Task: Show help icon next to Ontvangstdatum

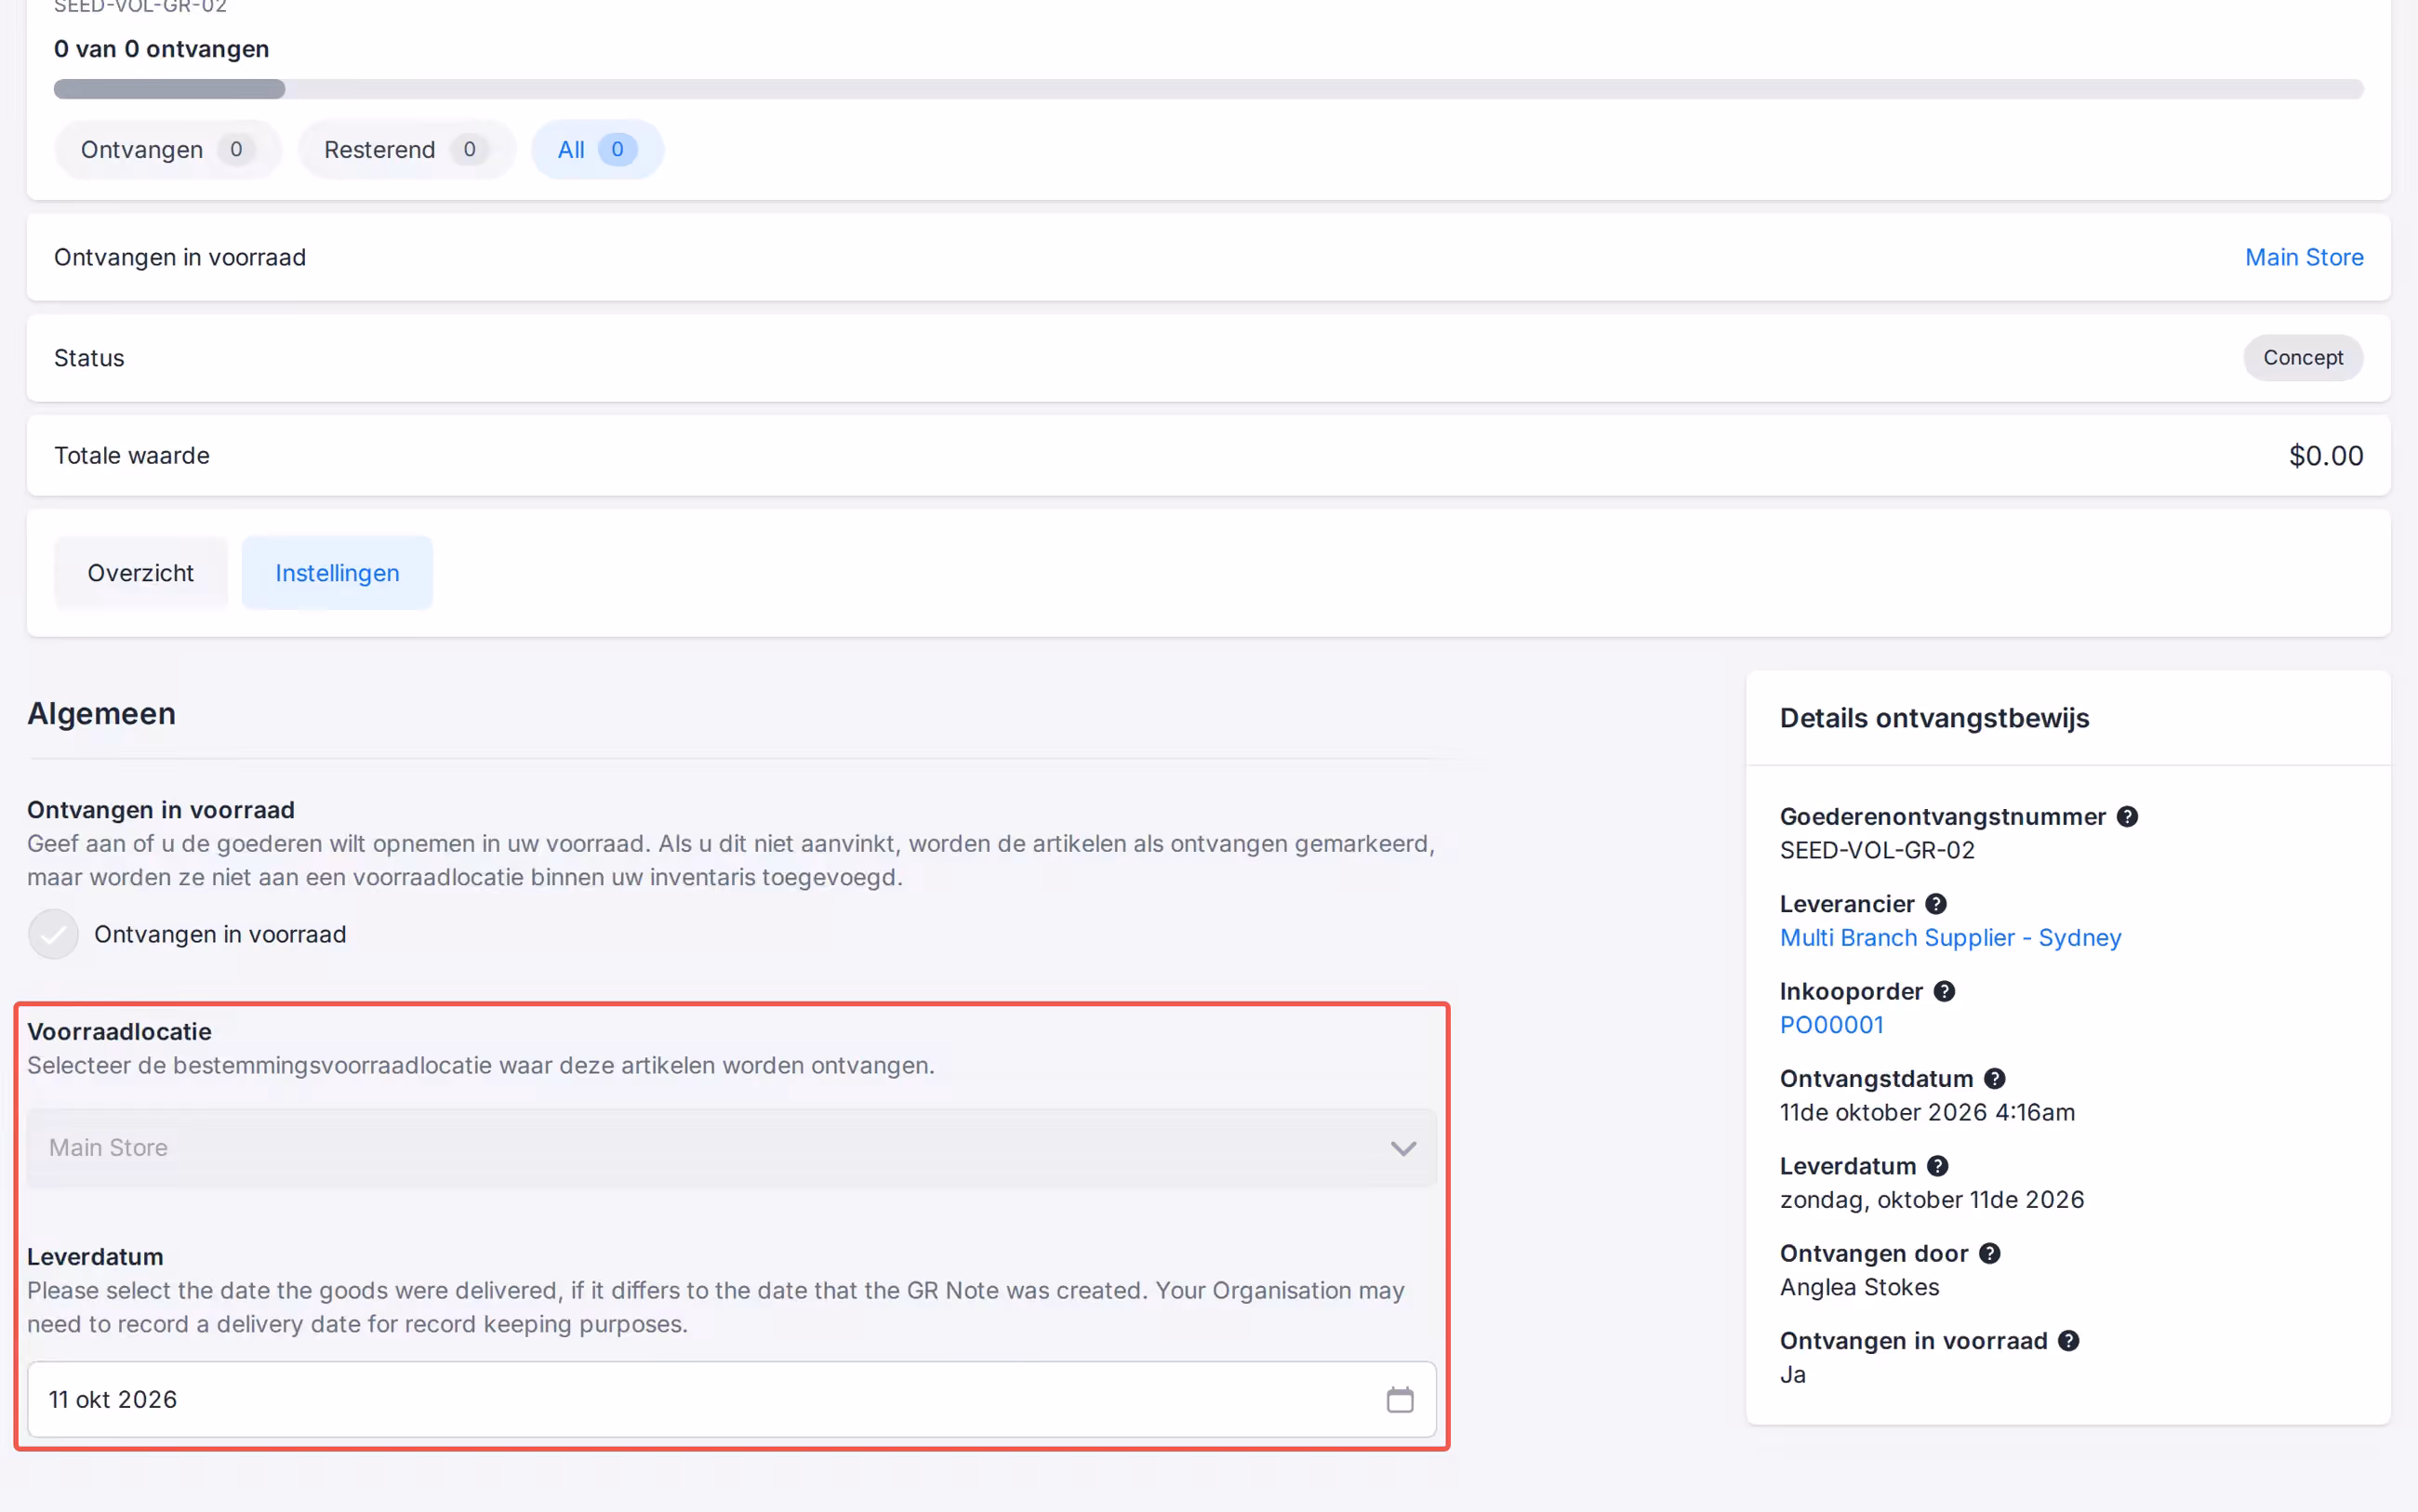Action: pyautogui.click(x=1994, y=1079)
